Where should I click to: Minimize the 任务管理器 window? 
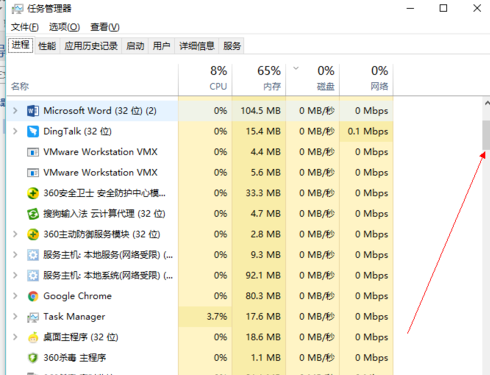[410, 8]
